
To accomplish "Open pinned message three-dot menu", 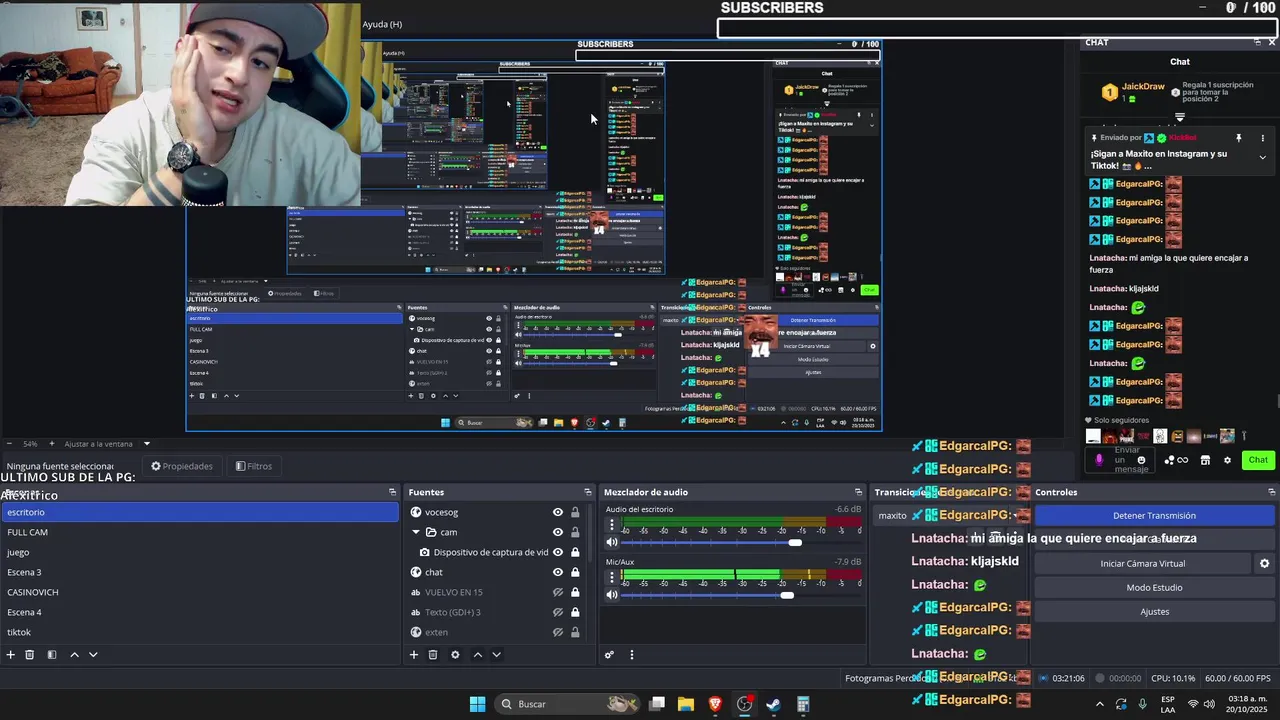I will pos(1262,138).
